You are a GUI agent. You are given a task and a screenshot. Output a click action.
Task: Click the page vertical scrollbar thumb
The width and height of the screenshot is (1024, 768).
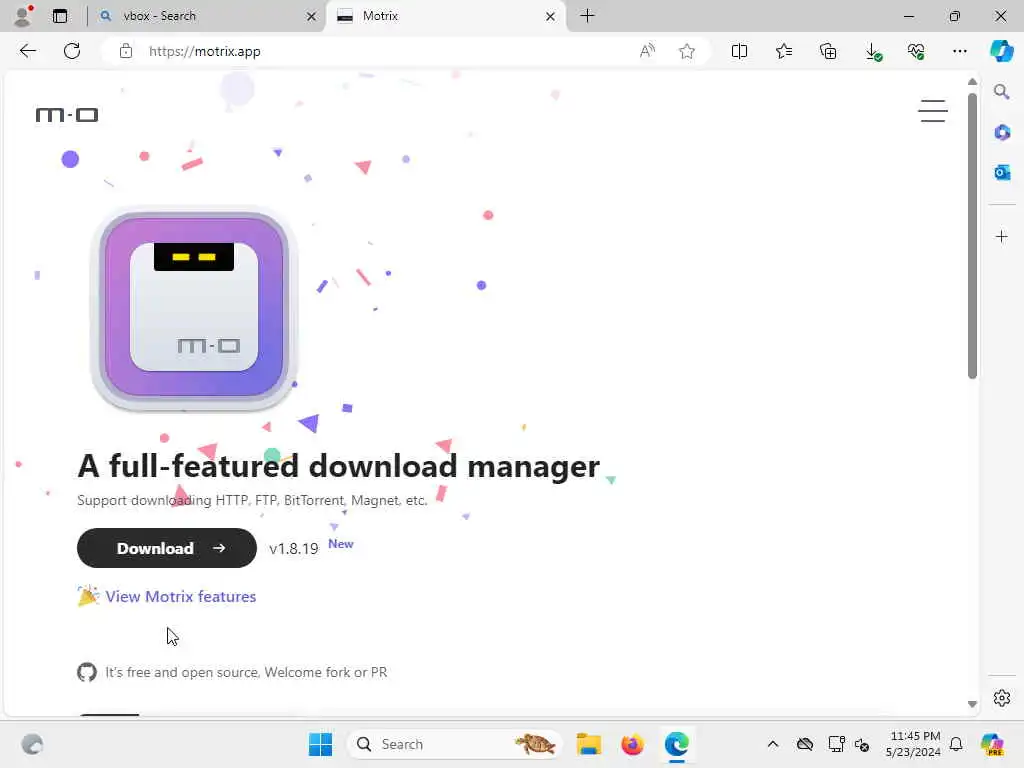pos(972,236)
